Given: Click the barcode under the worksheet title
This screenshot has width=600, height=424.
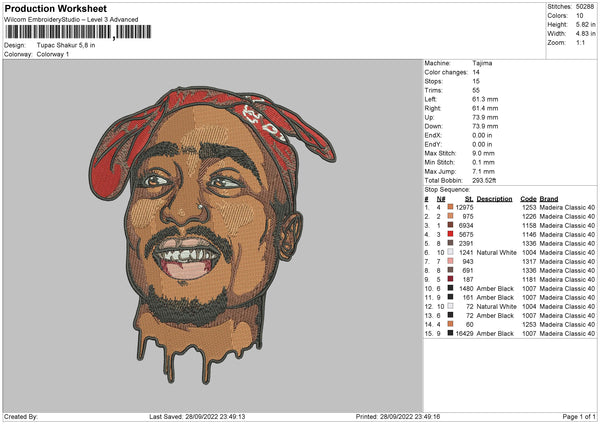Looking at the screenshot, I should click(x=78, y=32).
